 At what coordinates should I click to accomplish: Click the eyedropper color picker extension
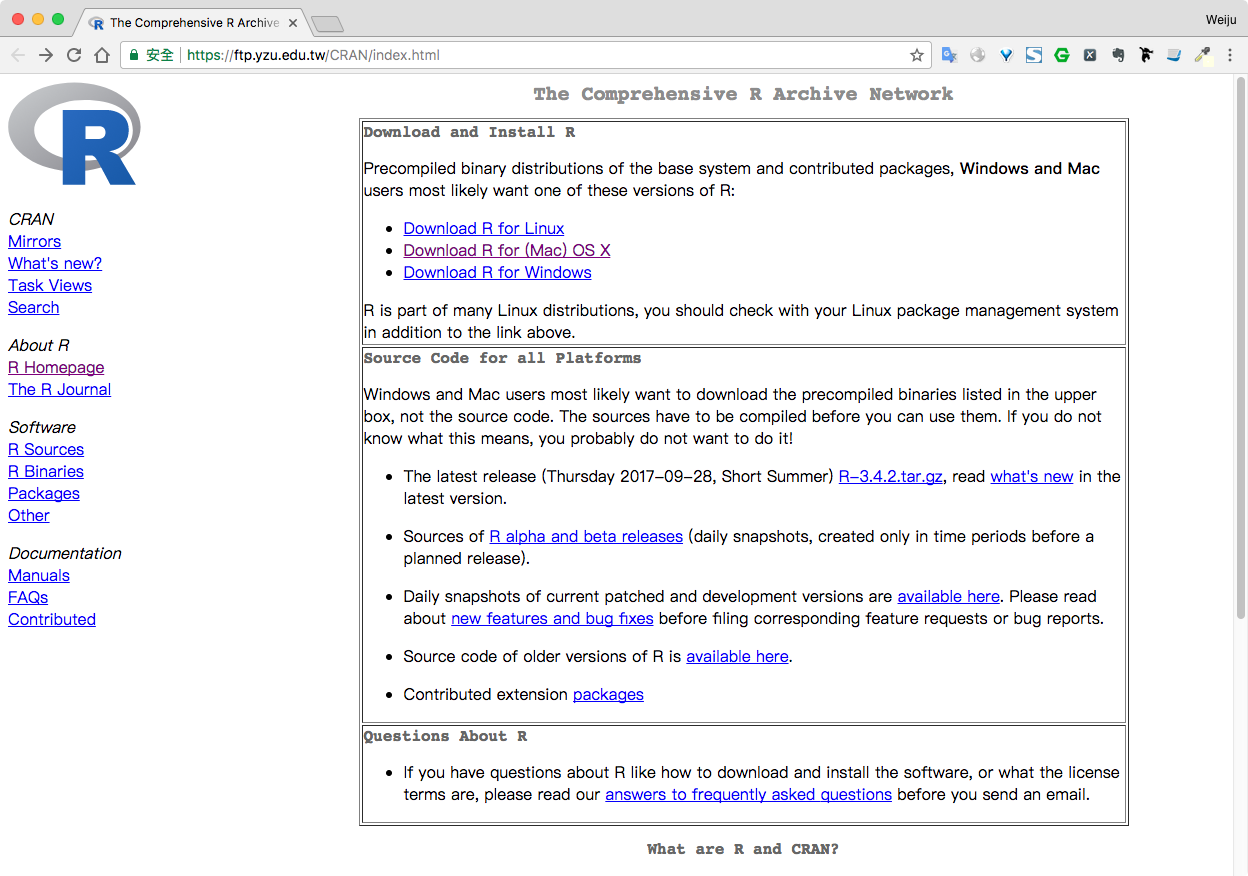point(1203,55)
